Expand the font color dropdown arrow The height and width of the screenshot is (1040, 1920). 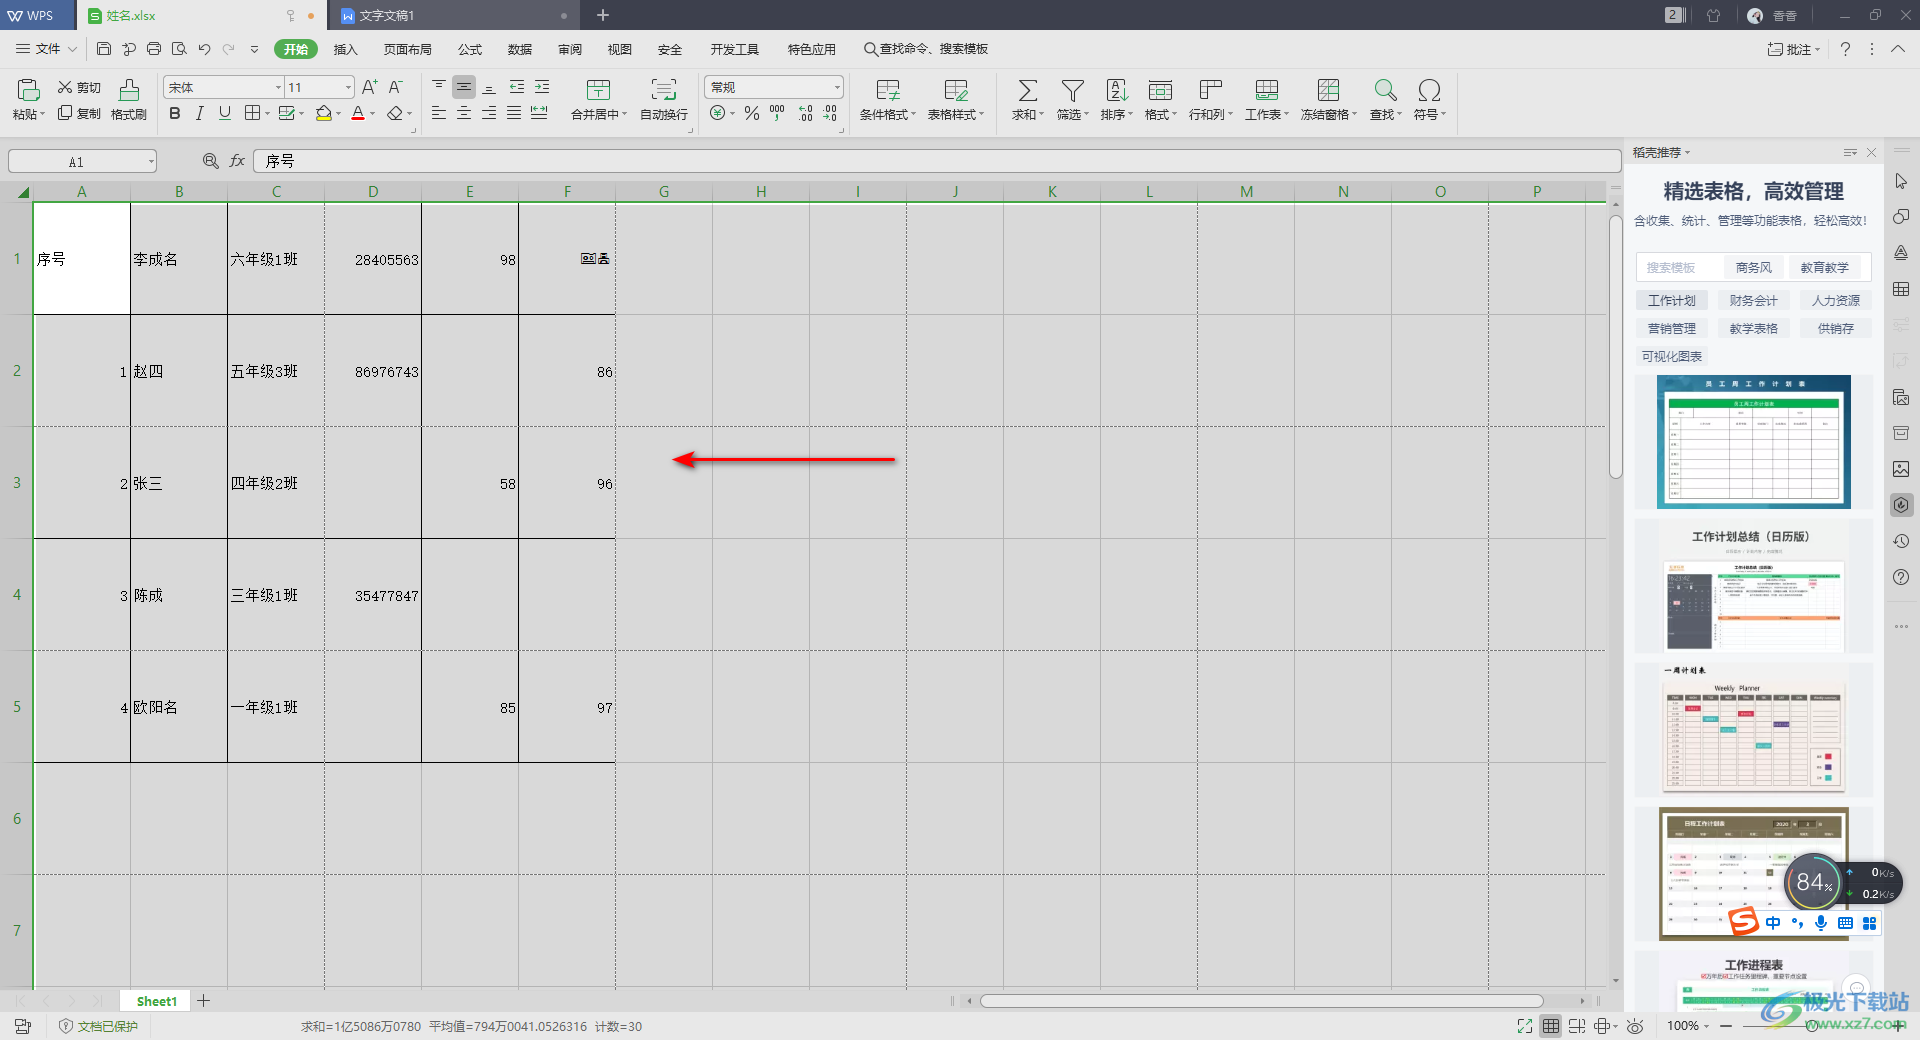[372, 114]
